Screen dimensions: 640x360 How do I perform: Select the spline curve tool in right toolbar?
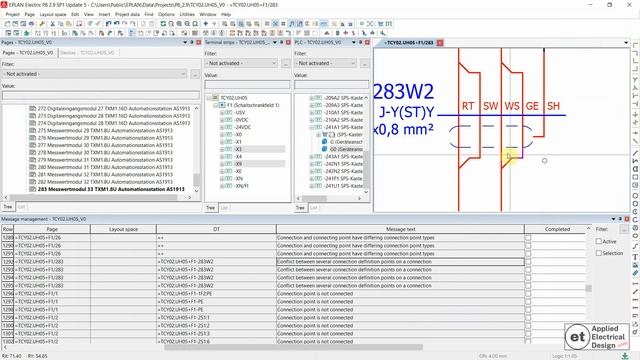tap(635, 247)
